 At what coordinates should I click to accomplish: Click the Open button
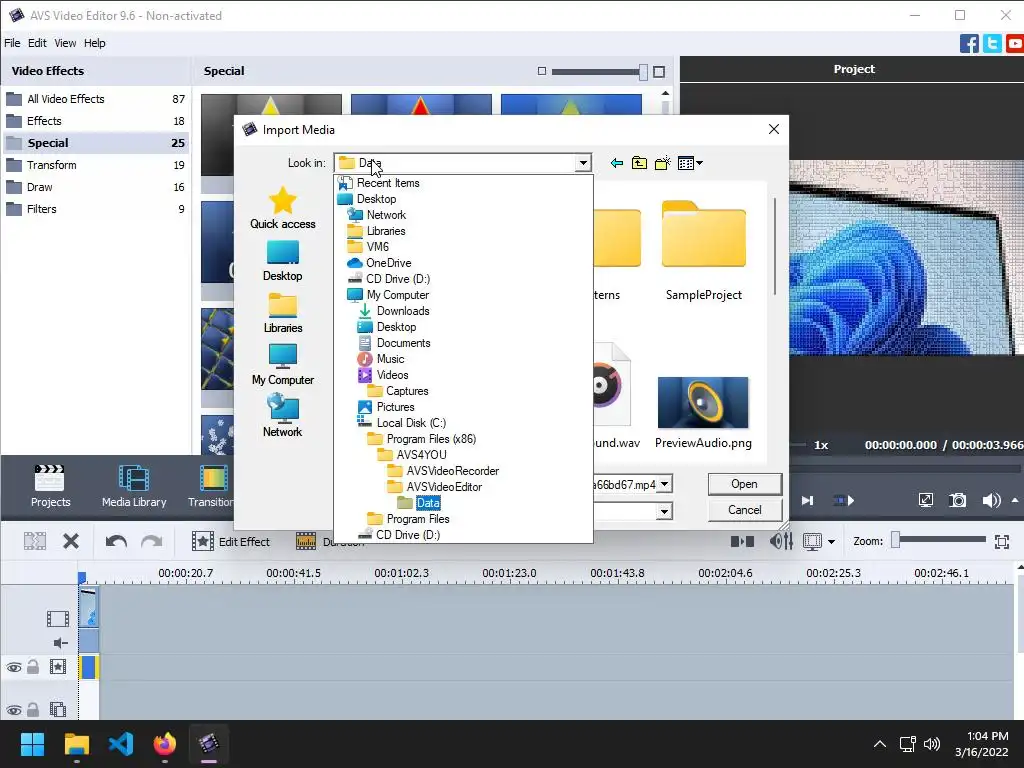pyautogui.click(x=744, y=484)
